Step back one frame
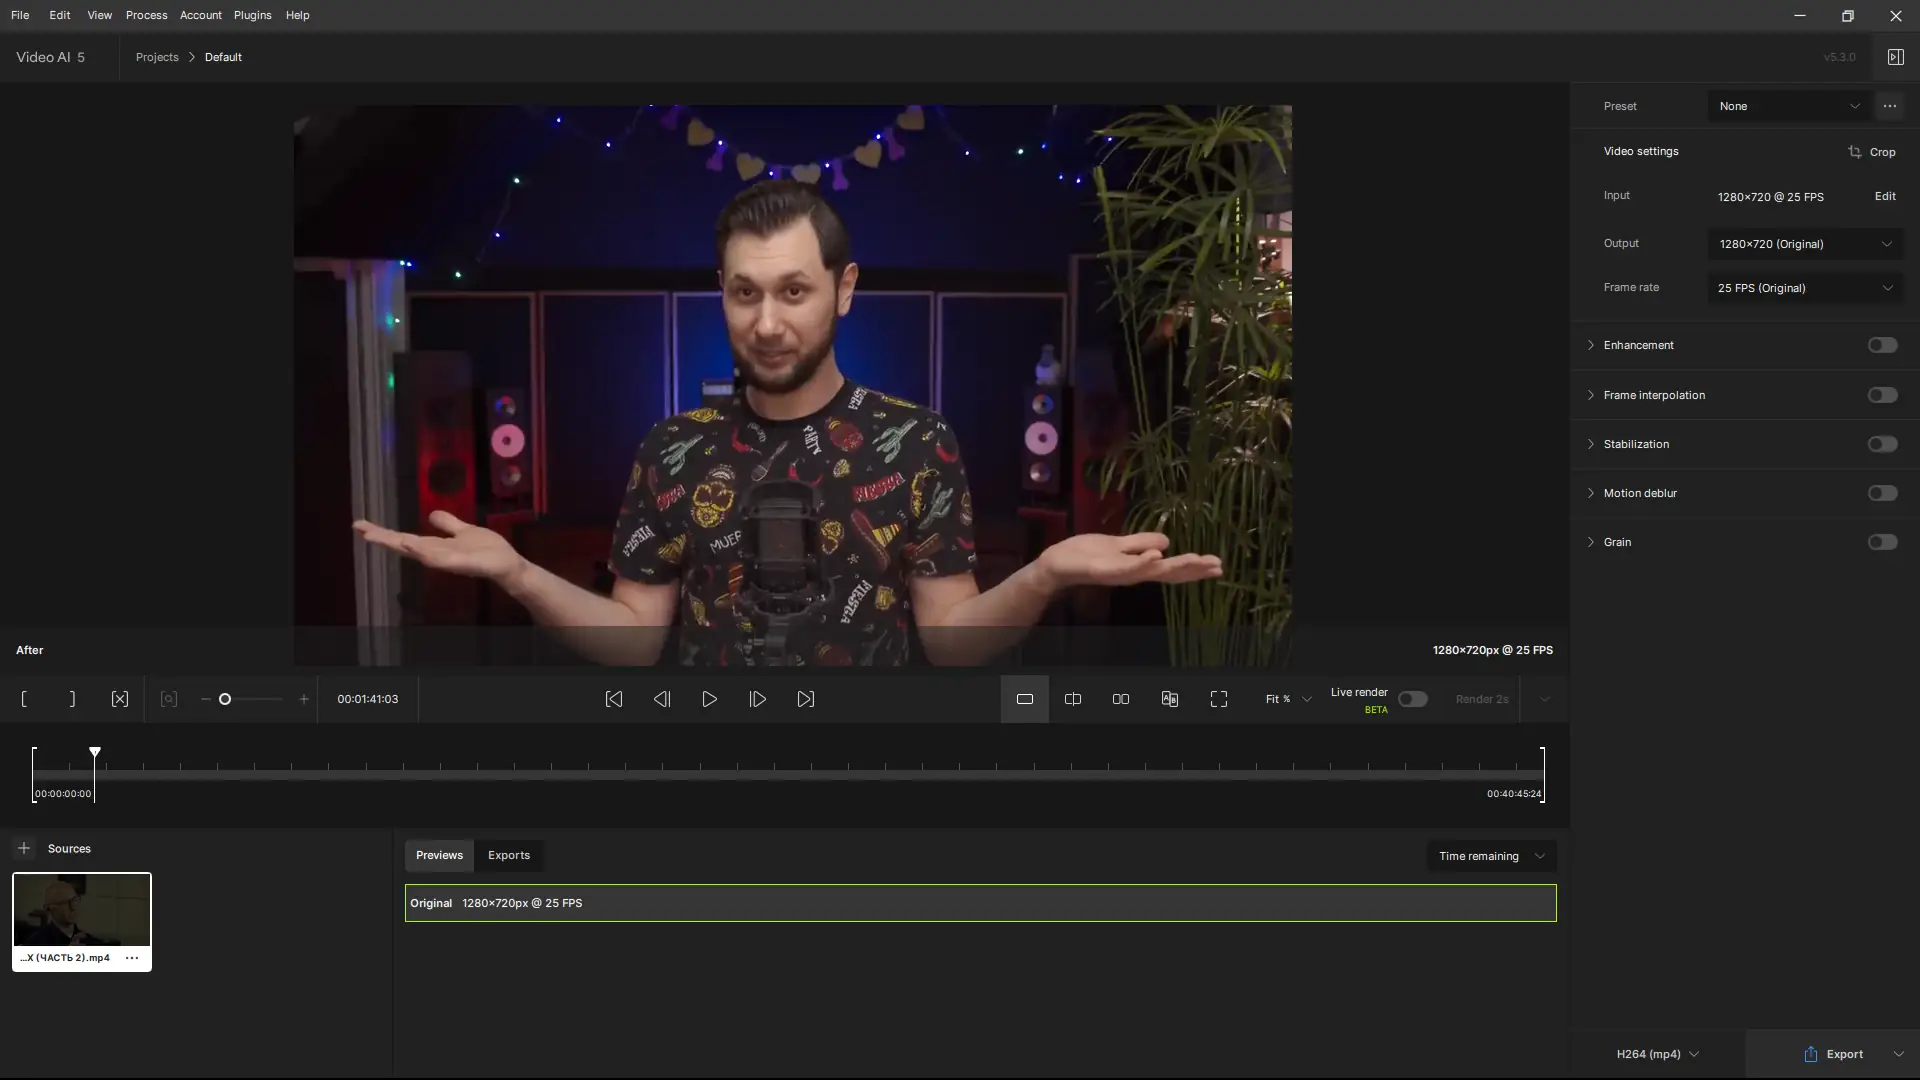The image size is (1920, 1080). point(662,699)
